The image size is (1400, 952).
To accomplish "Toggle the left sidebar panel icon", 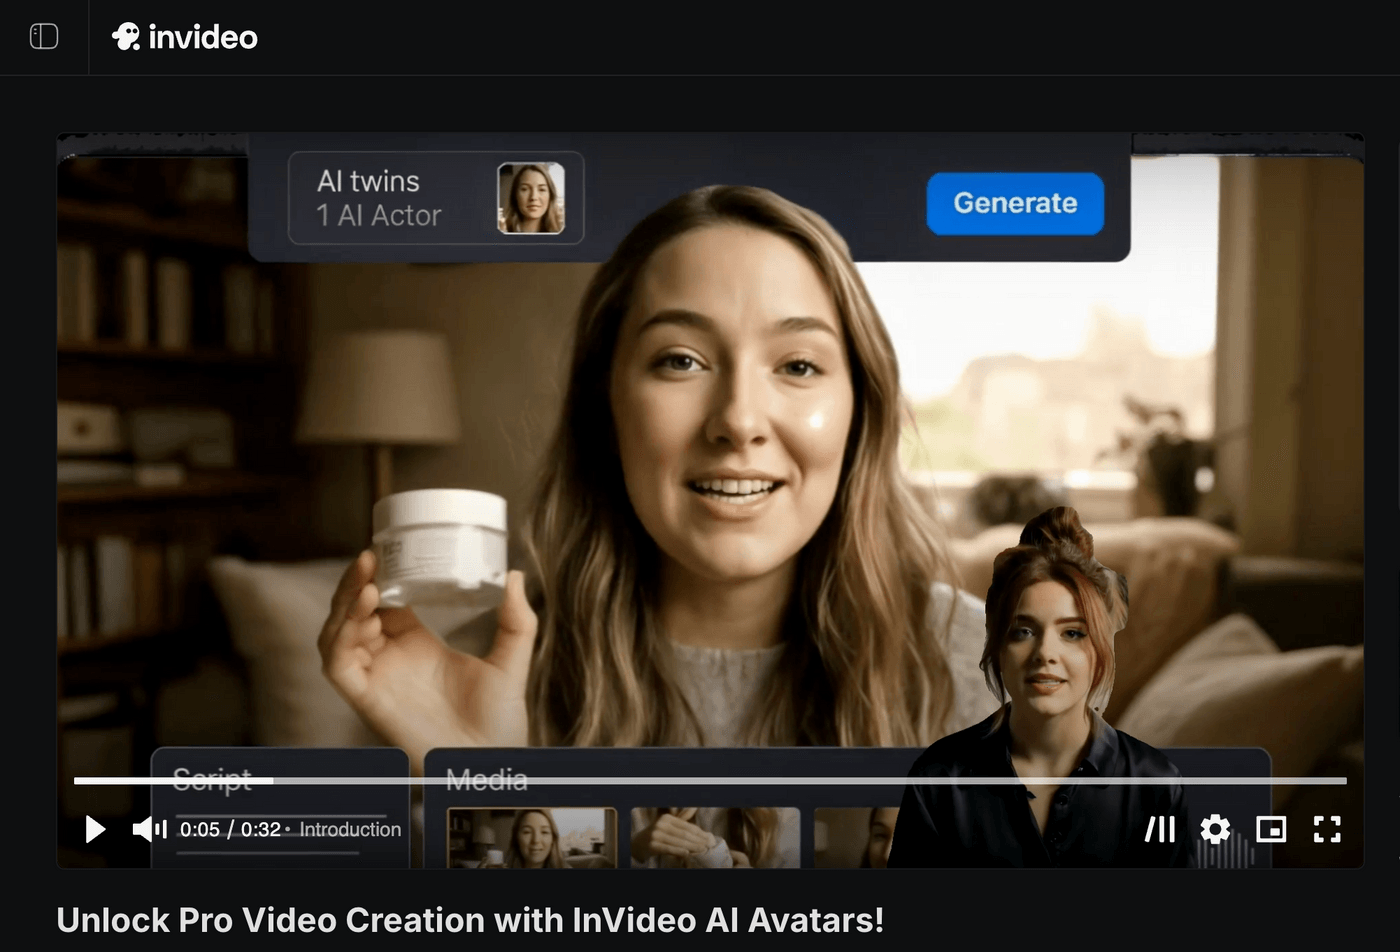I will tap(44, 37).
